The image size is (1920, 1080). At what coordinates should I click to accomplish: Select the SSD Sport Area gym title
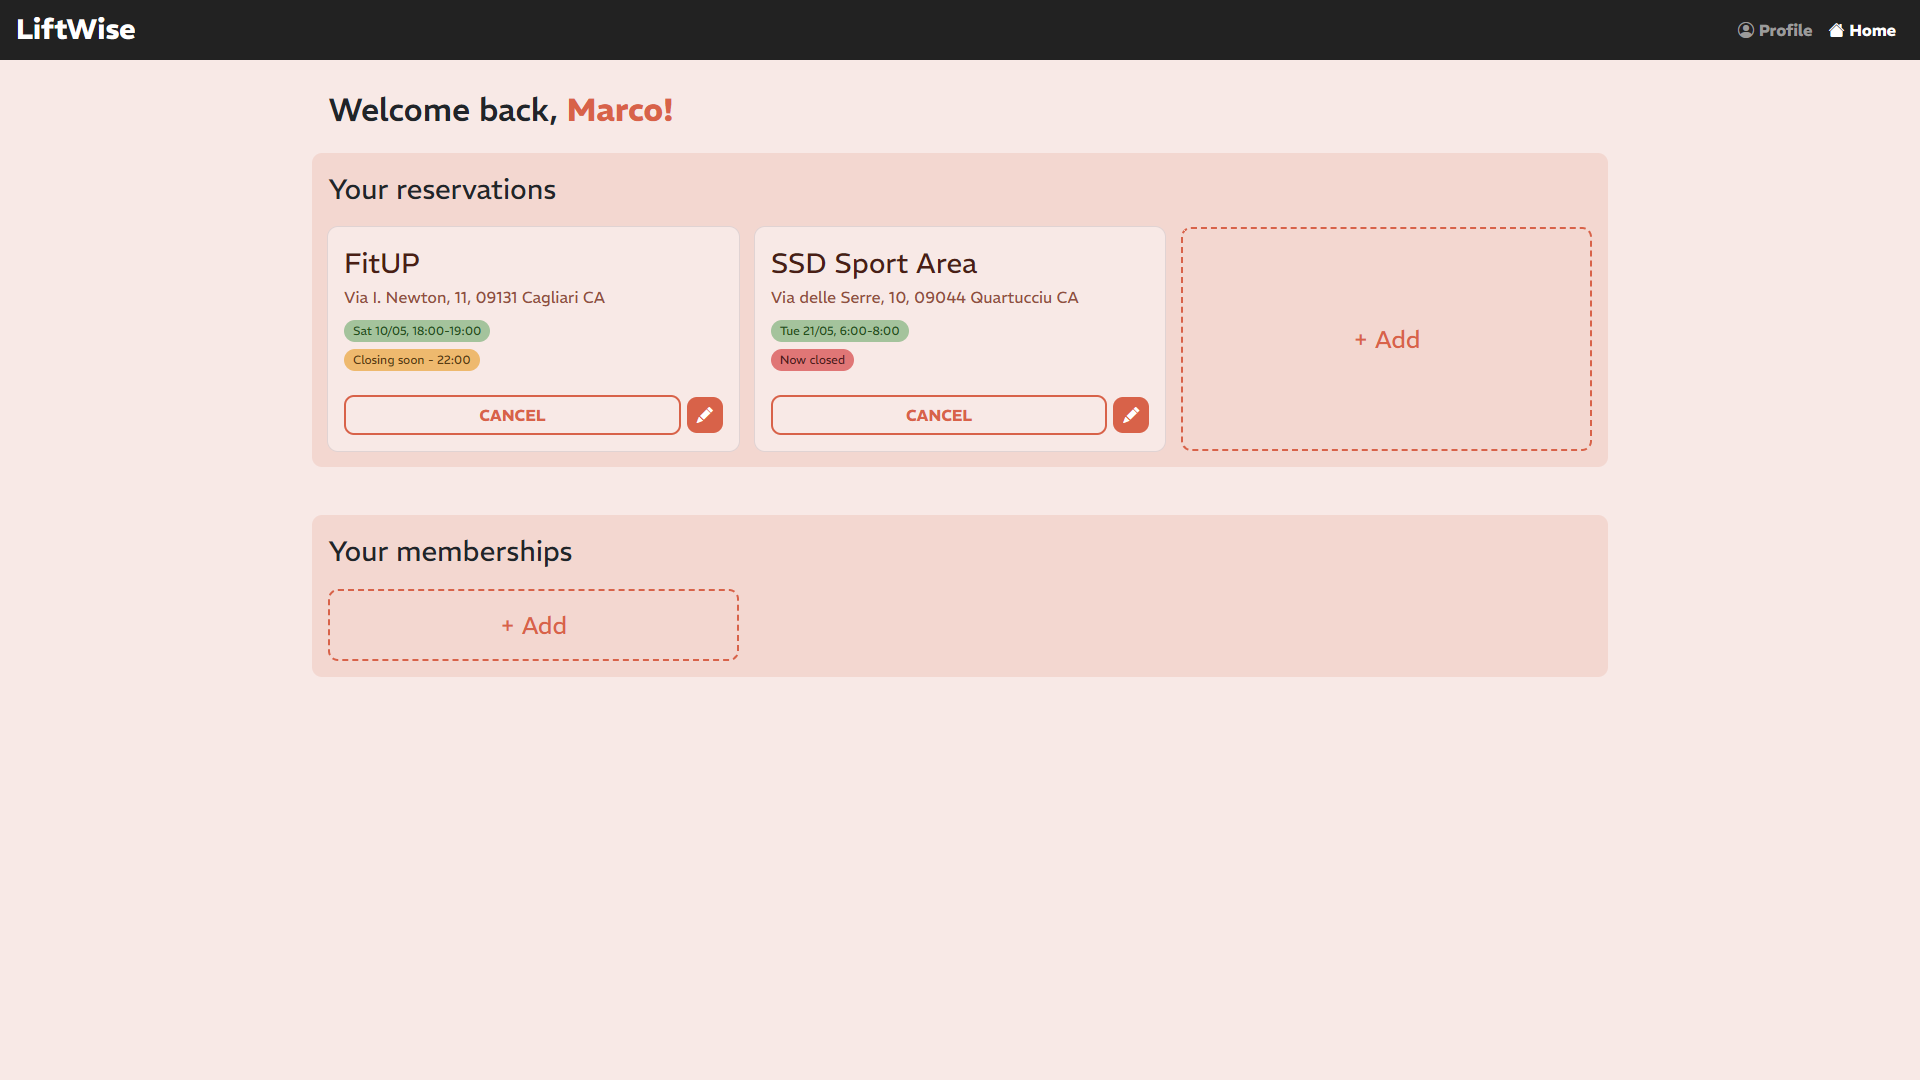[x=873, y=263]
